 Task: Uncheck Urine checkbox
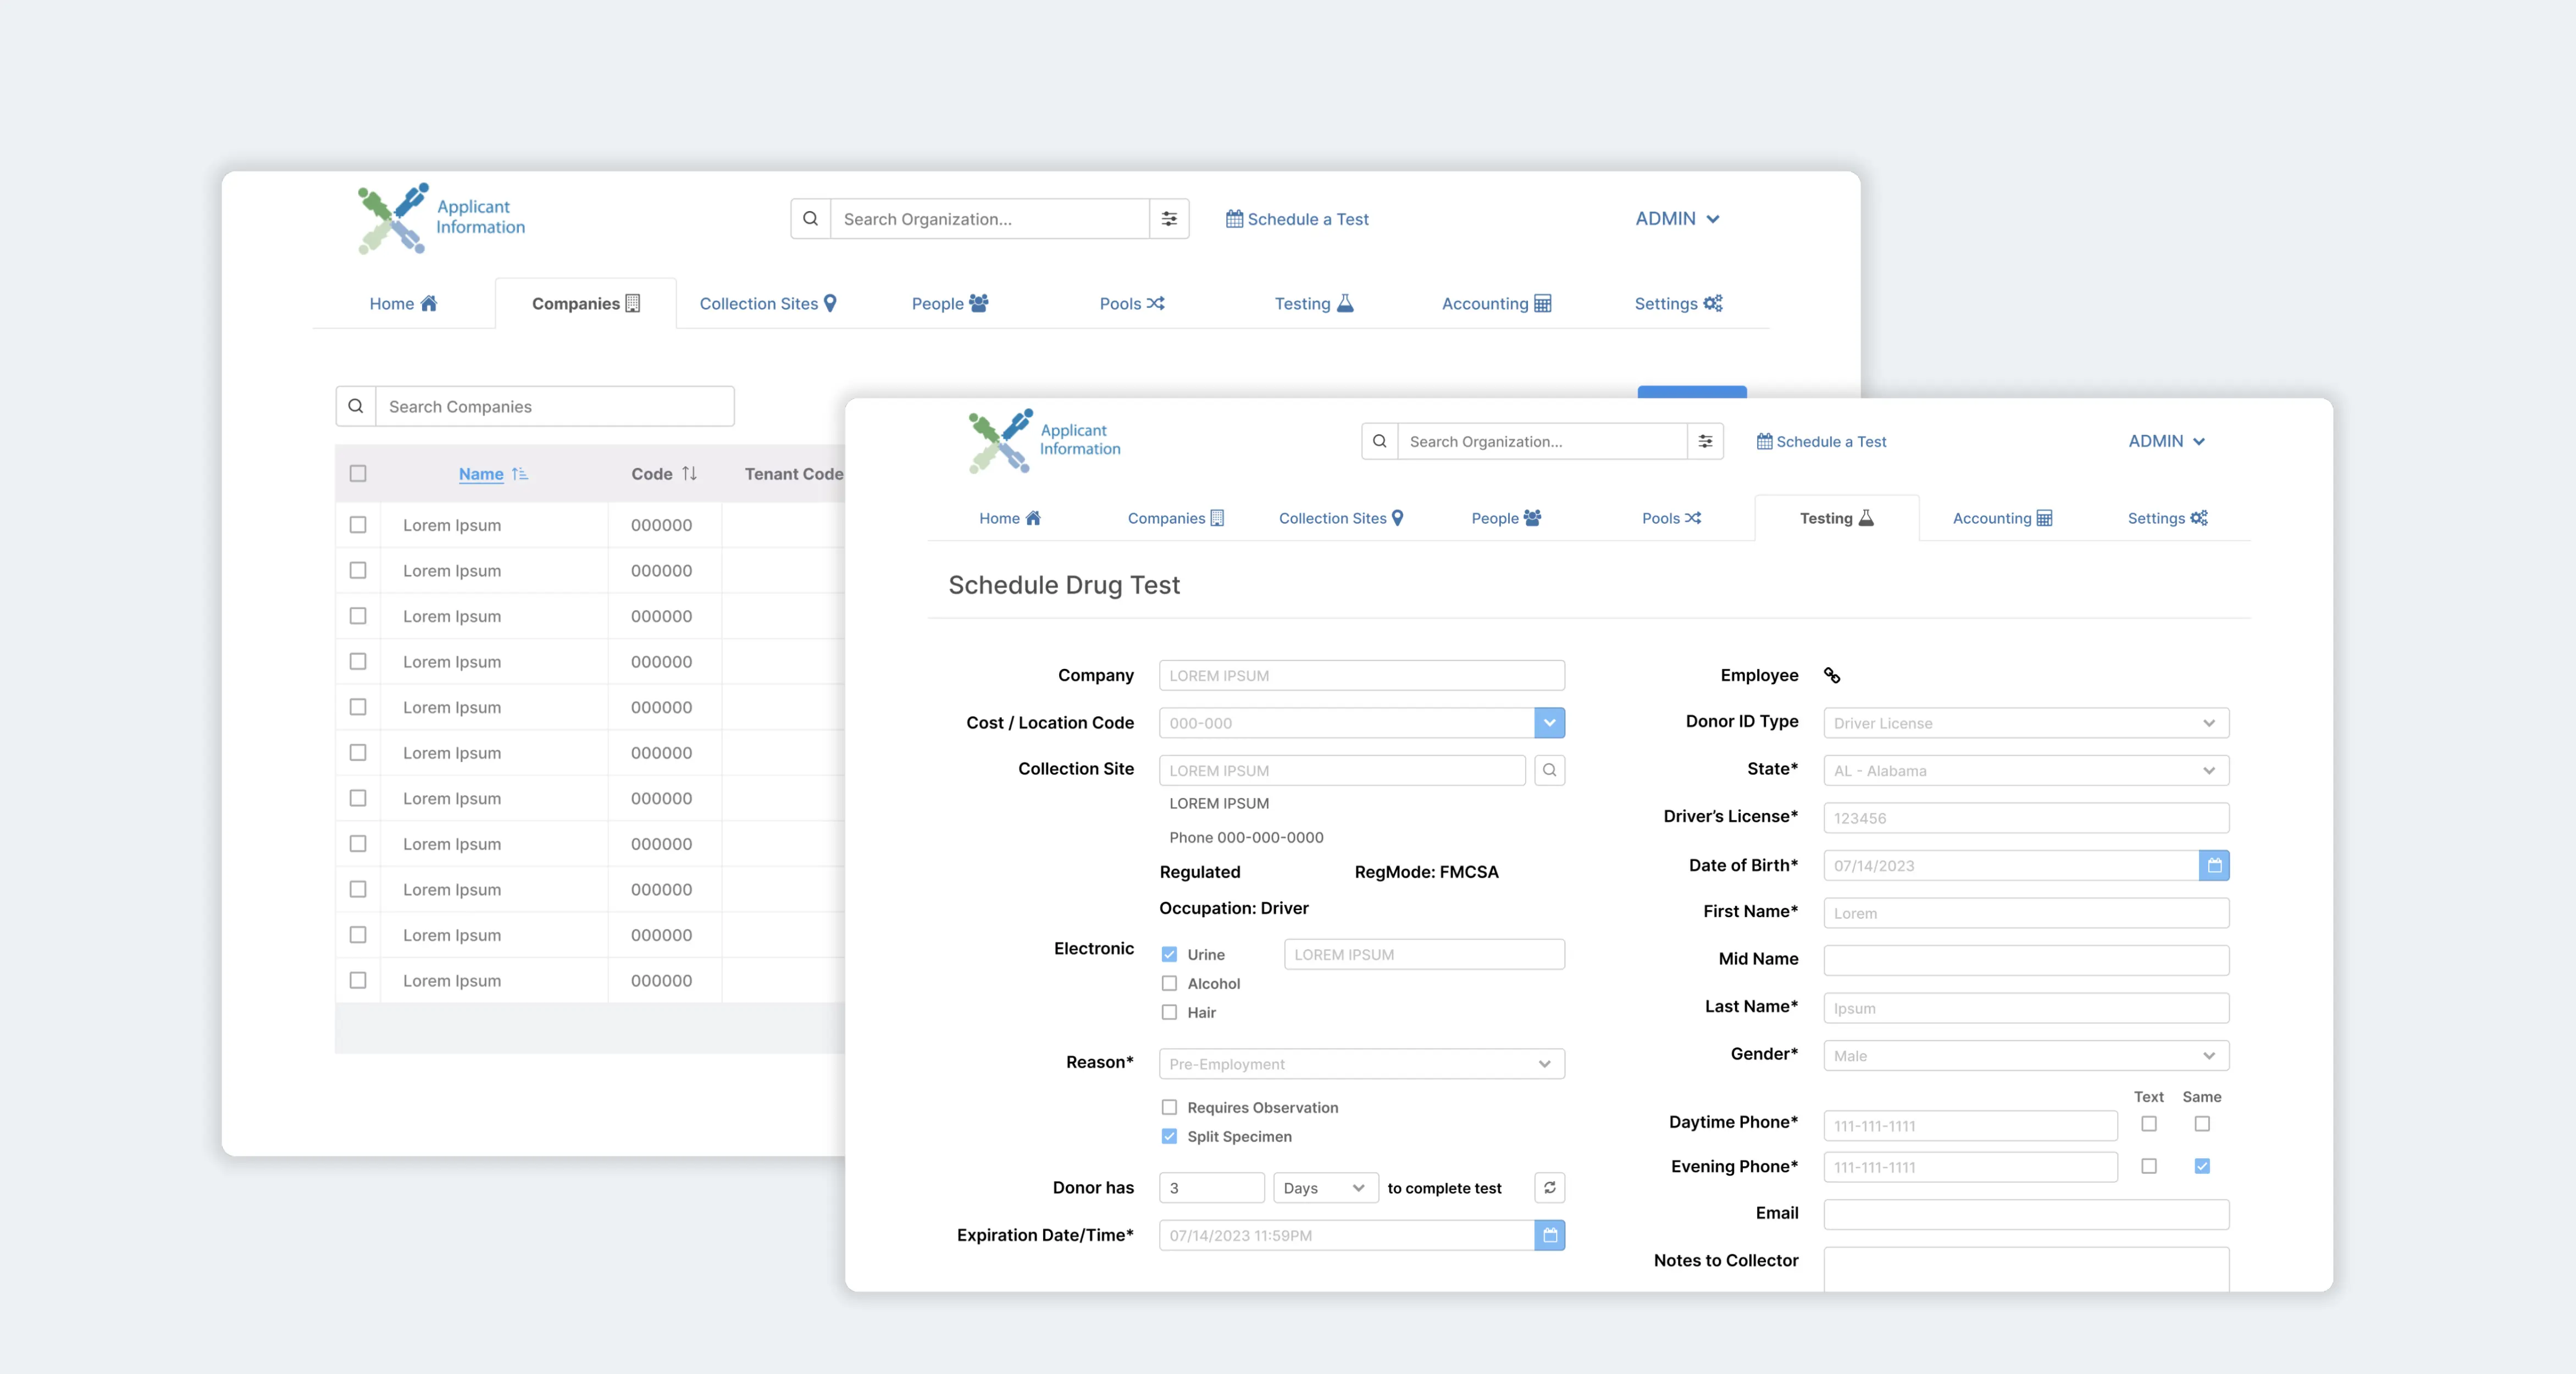(1169, 954)
